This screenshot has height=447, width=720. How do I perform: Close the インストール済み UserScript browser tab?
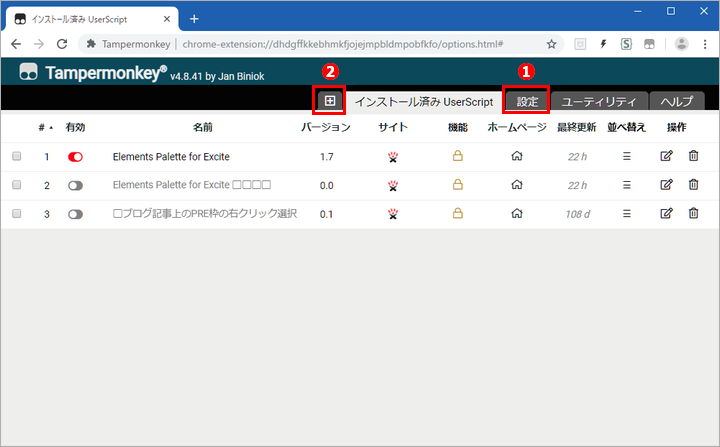coord(167,19)
